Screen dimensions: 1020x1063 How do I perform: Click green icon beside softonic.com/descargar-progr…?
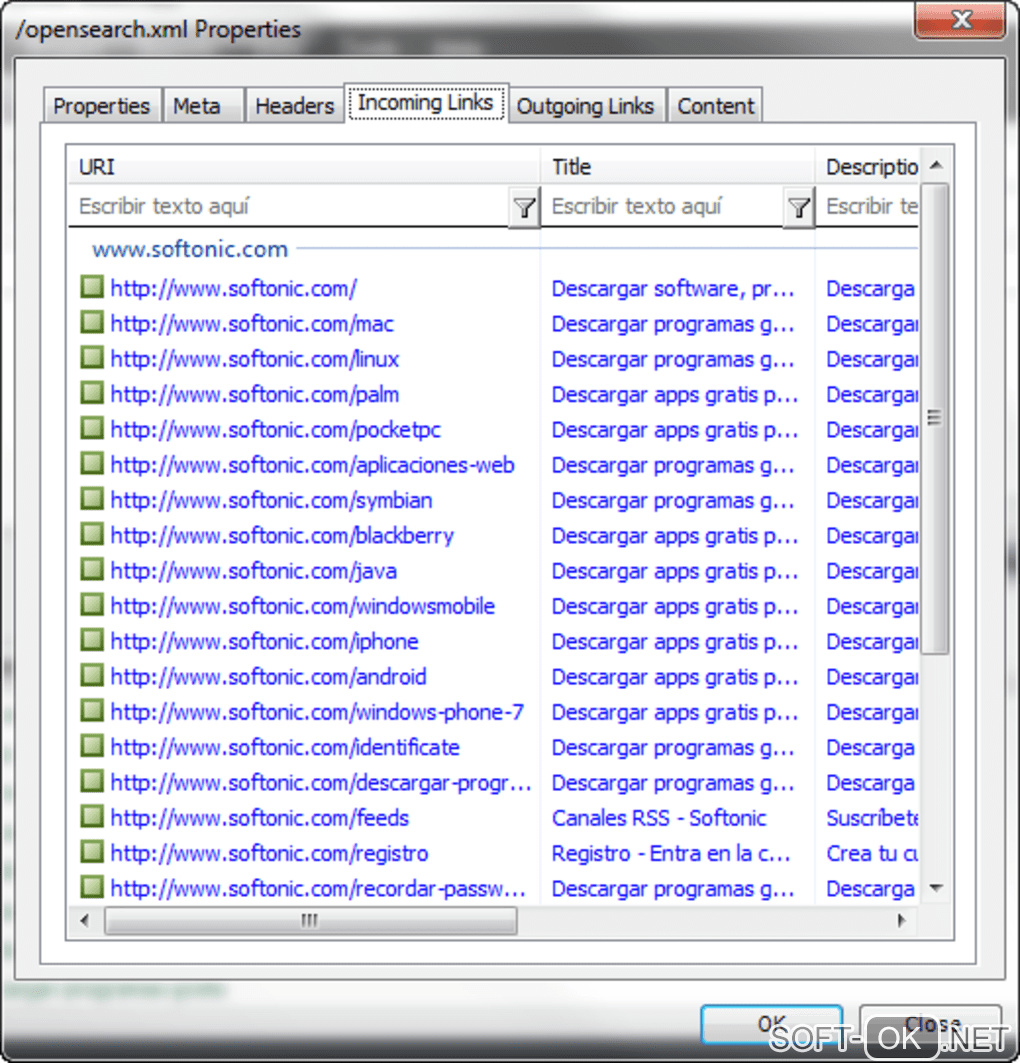tap(91, 781)
